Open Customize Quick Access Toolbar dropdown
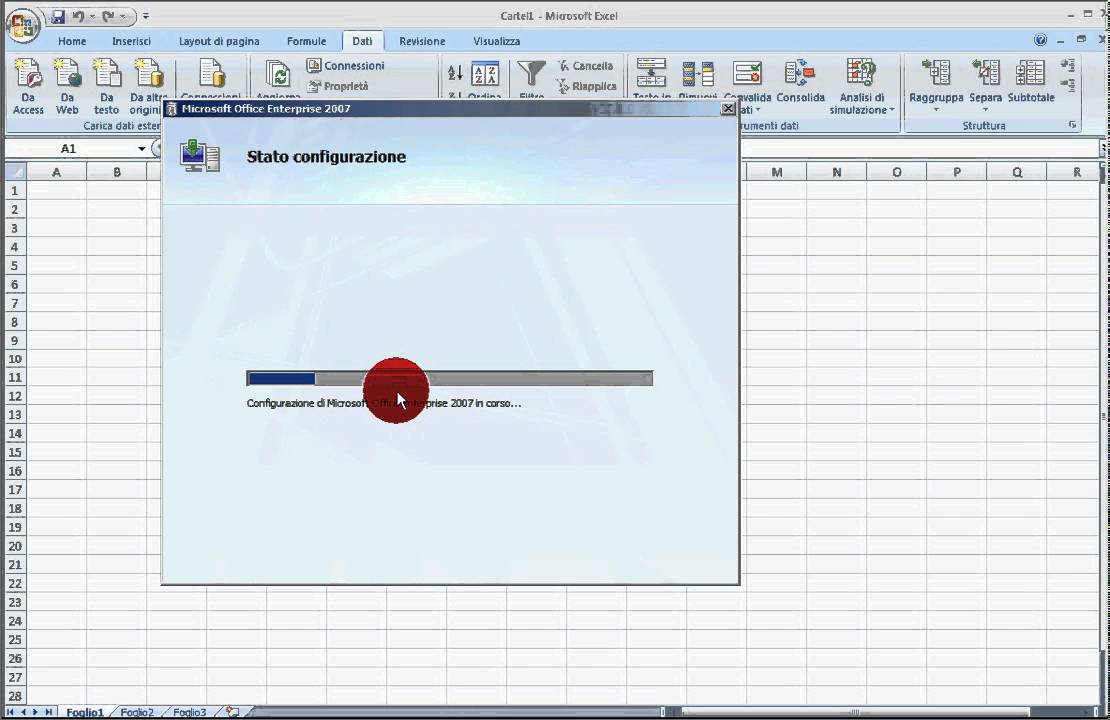This screenshot has height=720, width=1110. click(146, 16)
